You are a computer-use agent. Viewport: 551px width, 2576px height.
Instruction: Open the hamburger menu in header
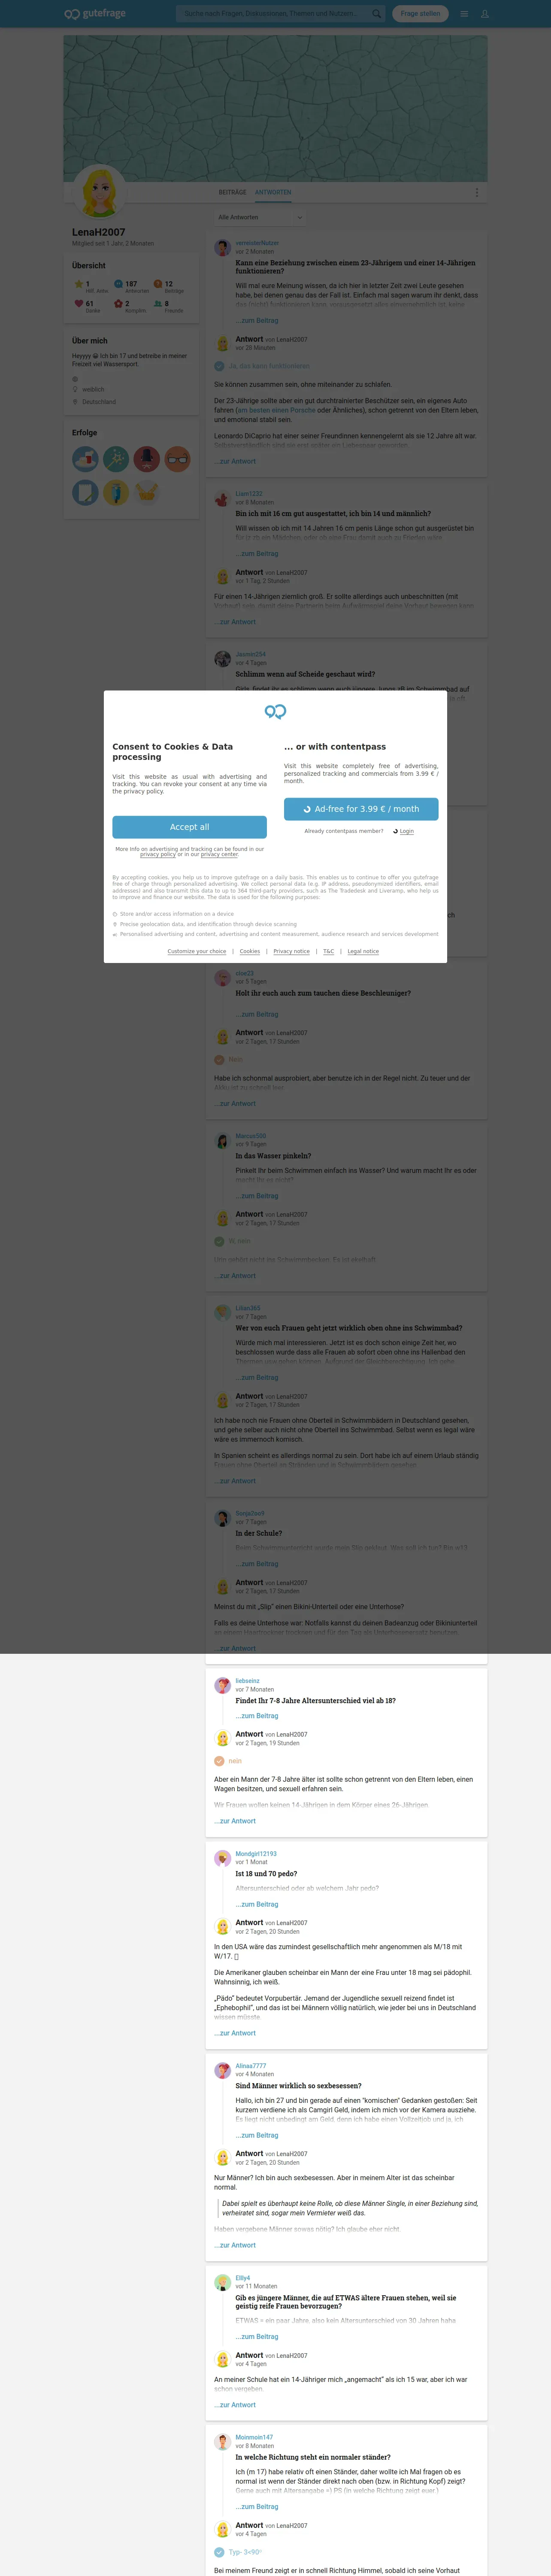pos(464,14)
